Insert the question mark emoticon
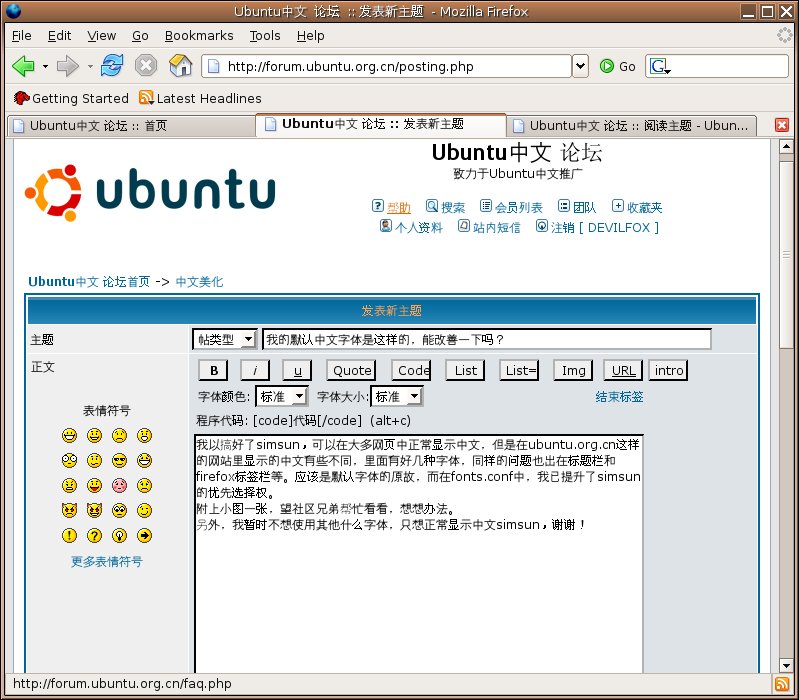Screen dimensions: 799x700 (x=94, y=535)
